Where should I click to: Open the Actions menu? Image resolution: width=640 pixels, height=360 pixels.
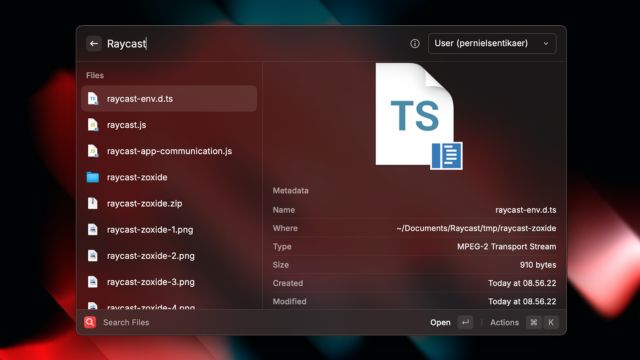504,322
